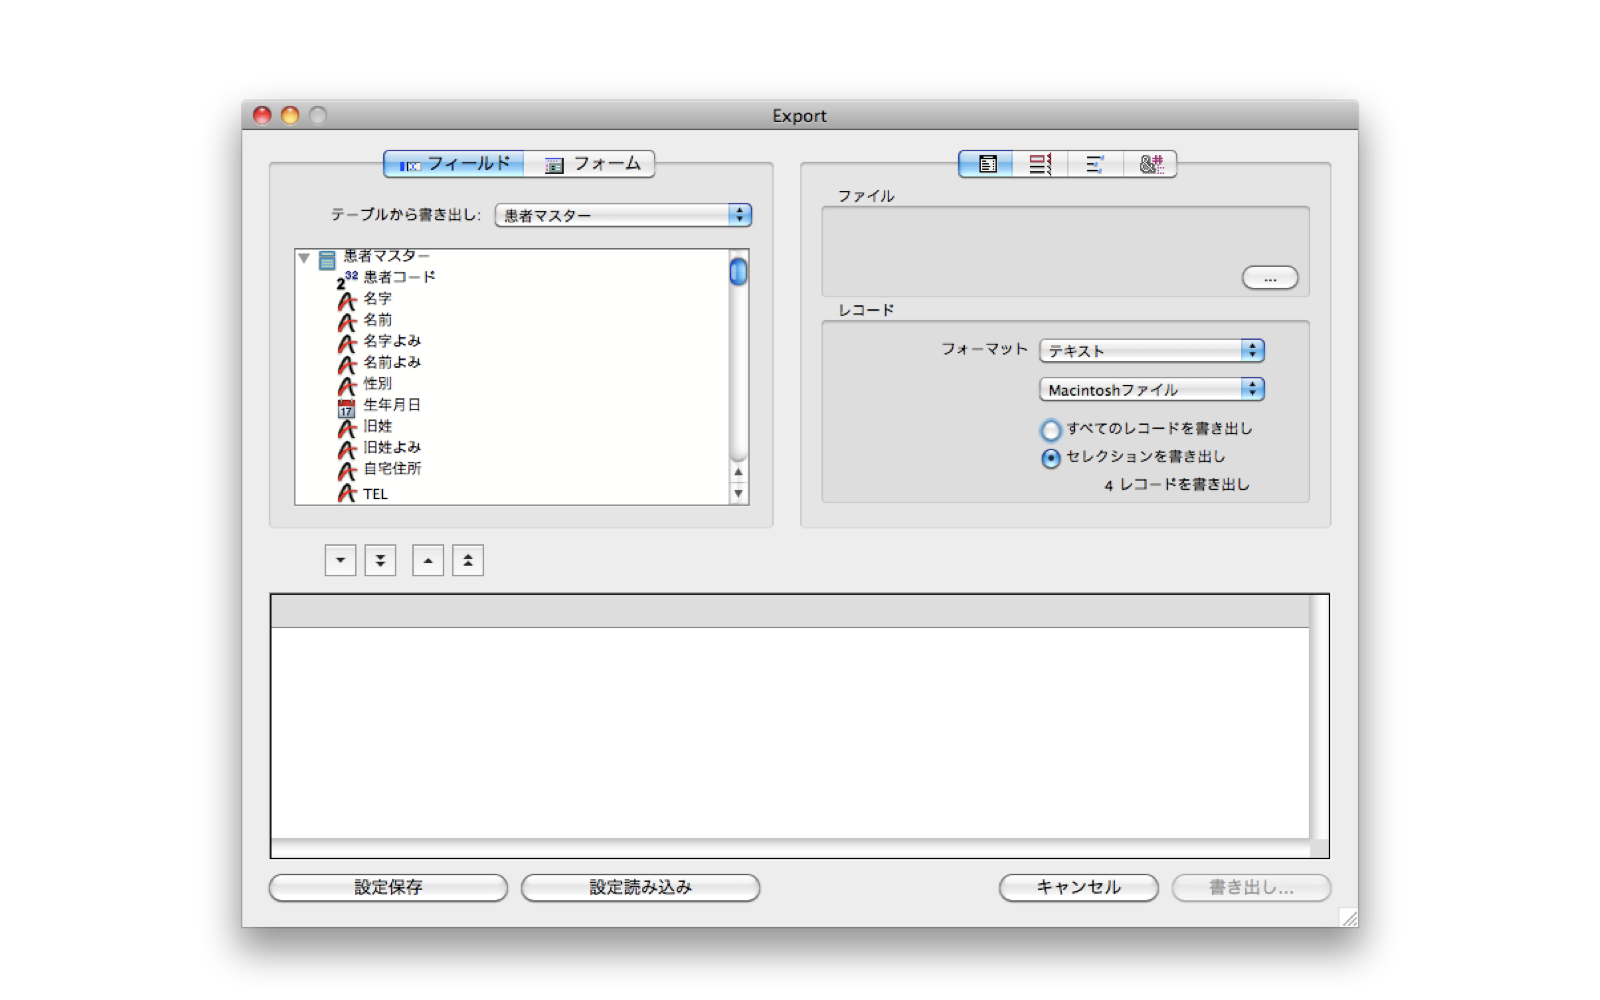The width and height of the screenshot is (1600, 1000).
Task: Switch to the フィールド tab
Action: (455, 164)
